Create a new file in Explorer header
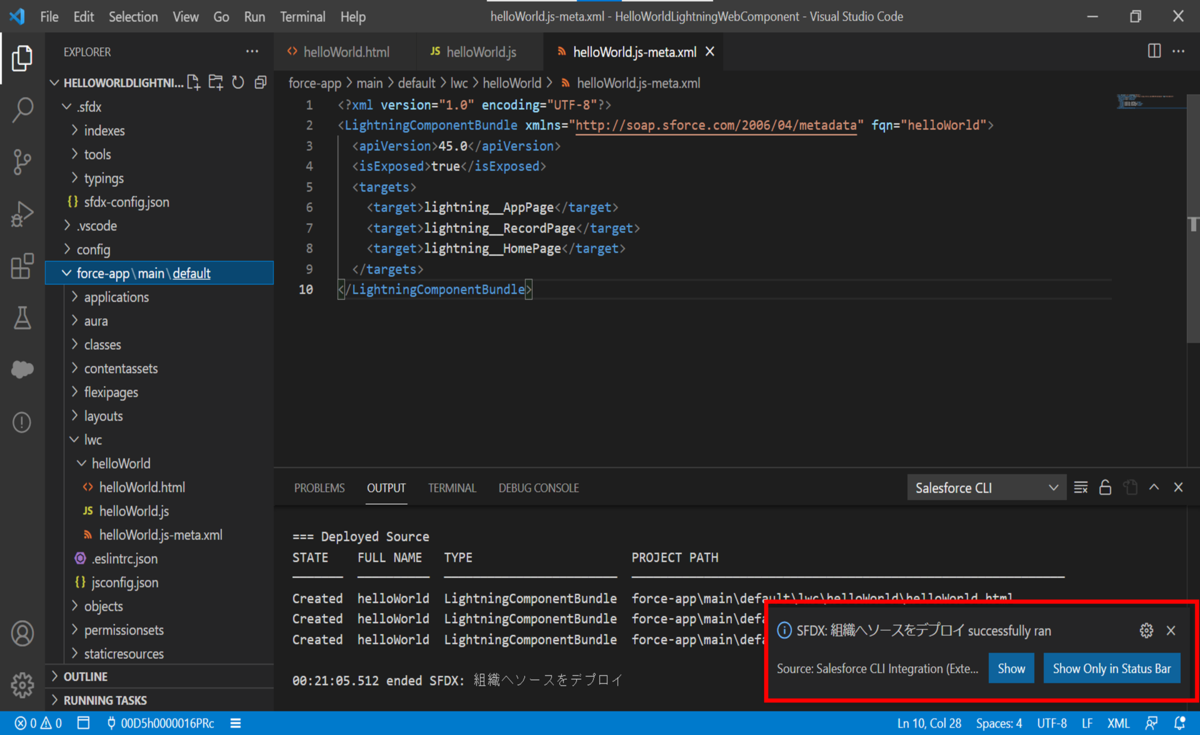 tap(194, 83)
